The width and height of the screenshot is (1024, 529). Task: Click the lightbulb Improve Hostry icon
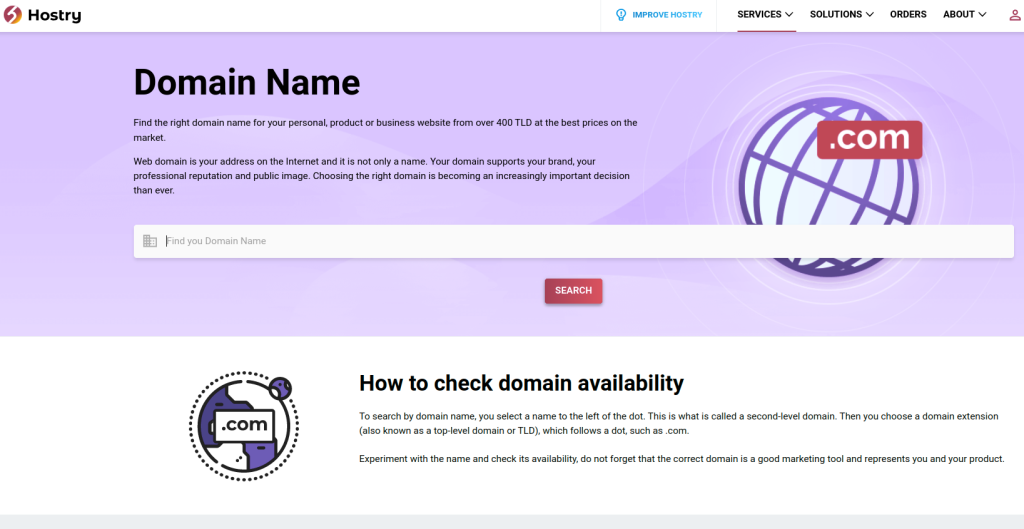click(621, 14)
